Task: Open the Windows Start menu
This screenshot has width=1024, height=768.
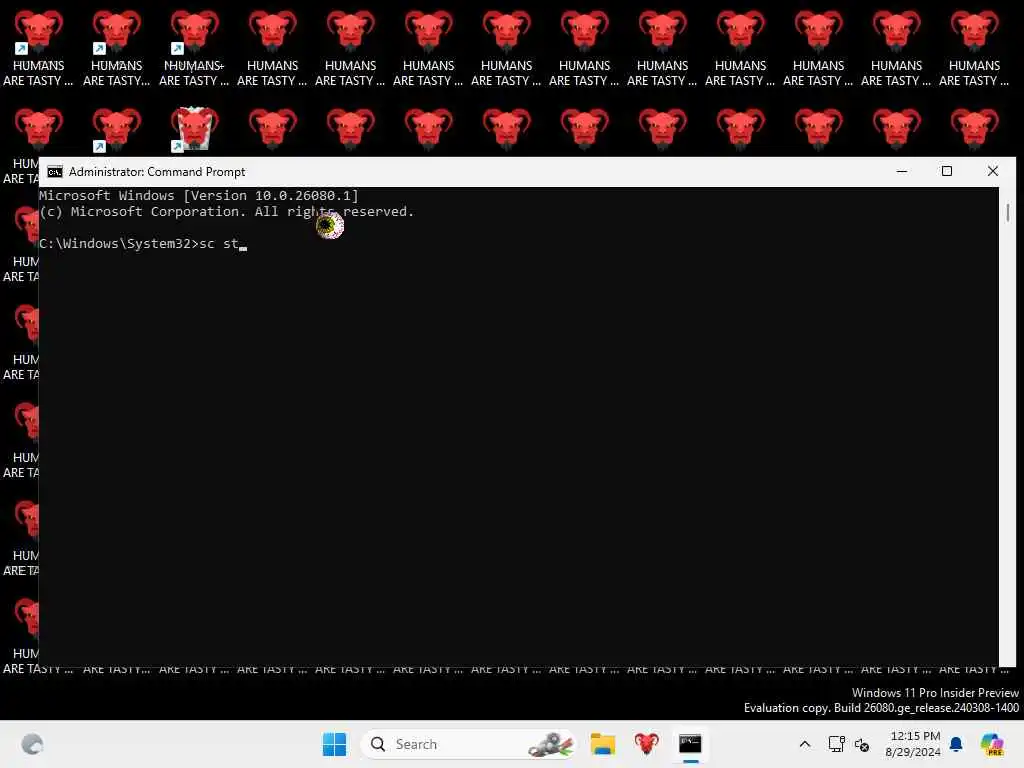Action: click(x=334, y=744)
